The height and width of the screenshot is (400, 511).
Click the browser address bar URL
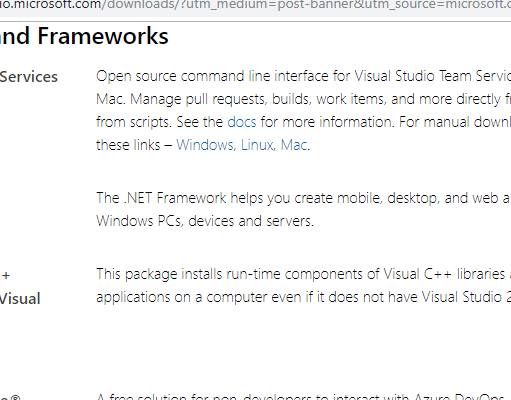click(x=255, y=5)
